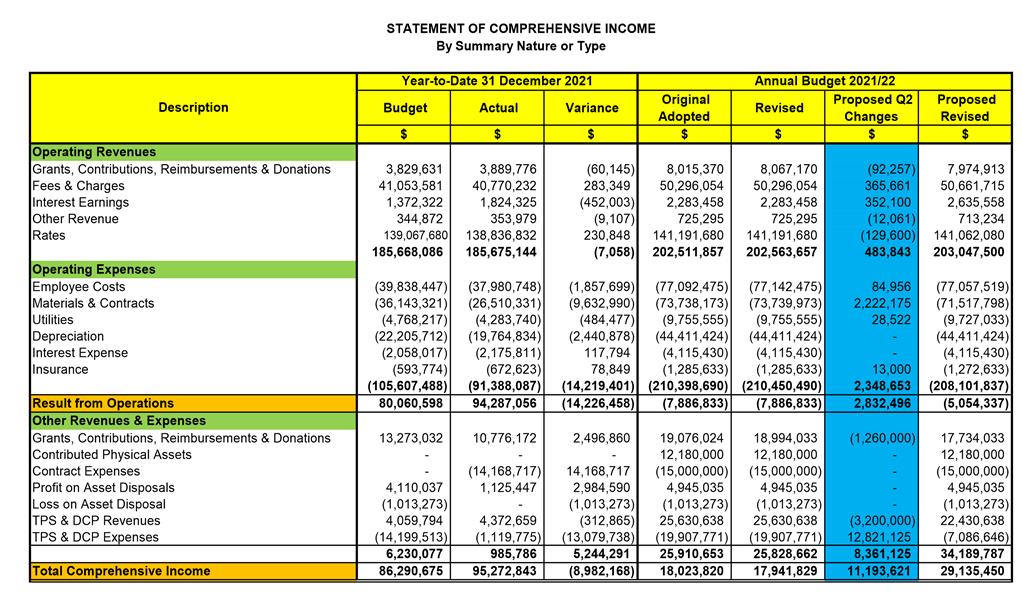Click the 'Depreciation' row label
Screen dimensions: 1022x596
tap(68, 336)
